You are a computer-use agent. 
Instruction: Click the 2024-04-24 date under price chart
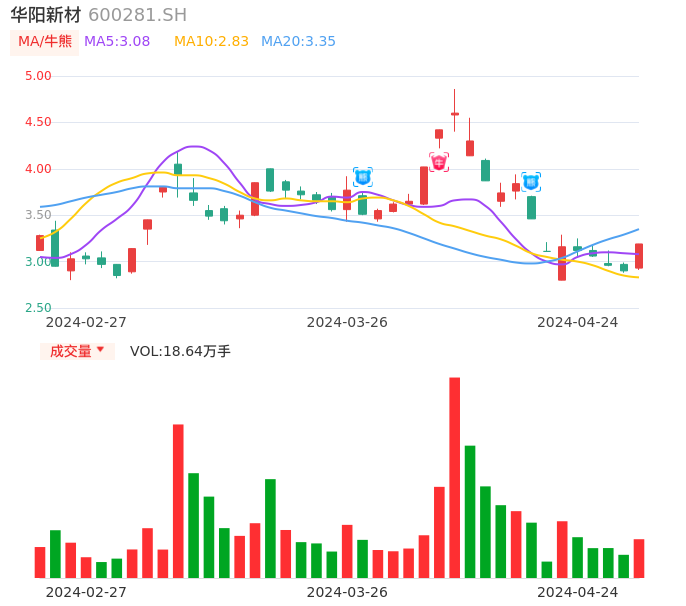coord(578,322)
